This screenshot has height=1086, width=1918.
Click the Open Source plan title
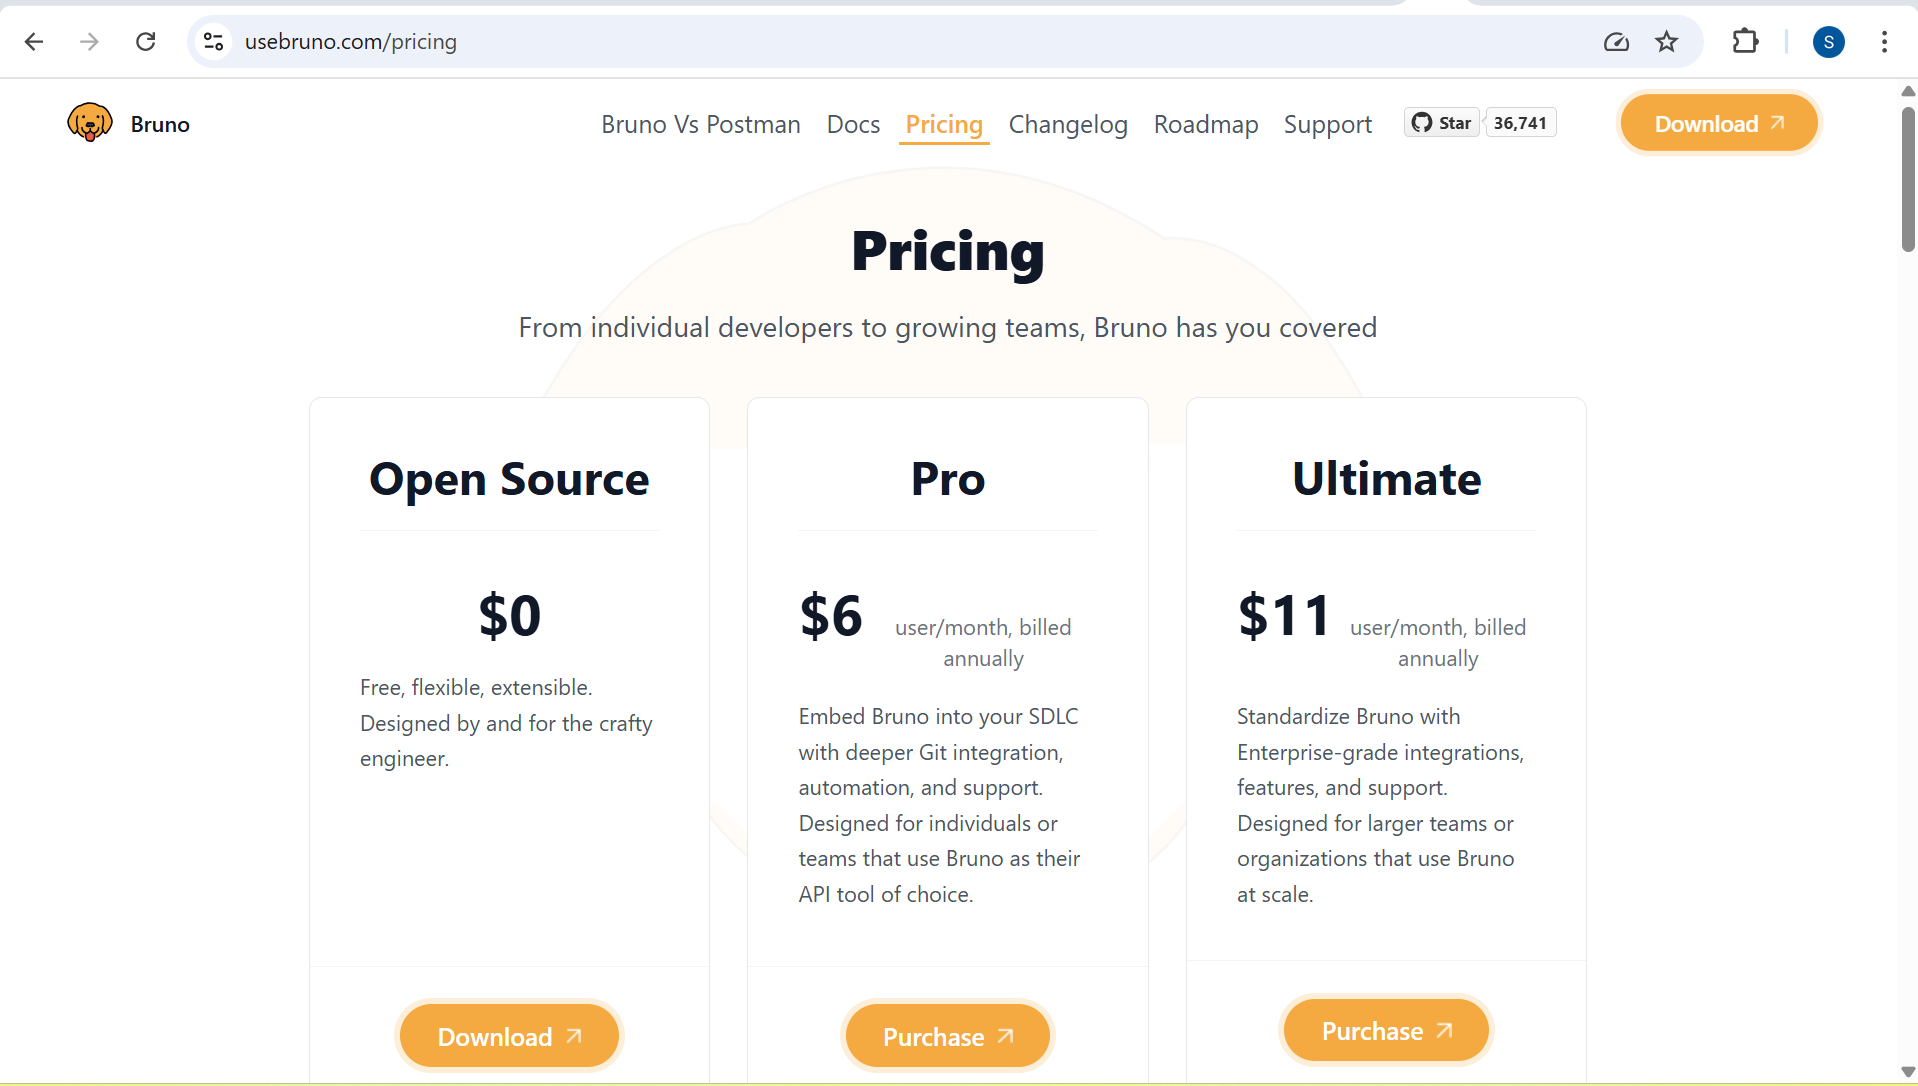[509, 479]
